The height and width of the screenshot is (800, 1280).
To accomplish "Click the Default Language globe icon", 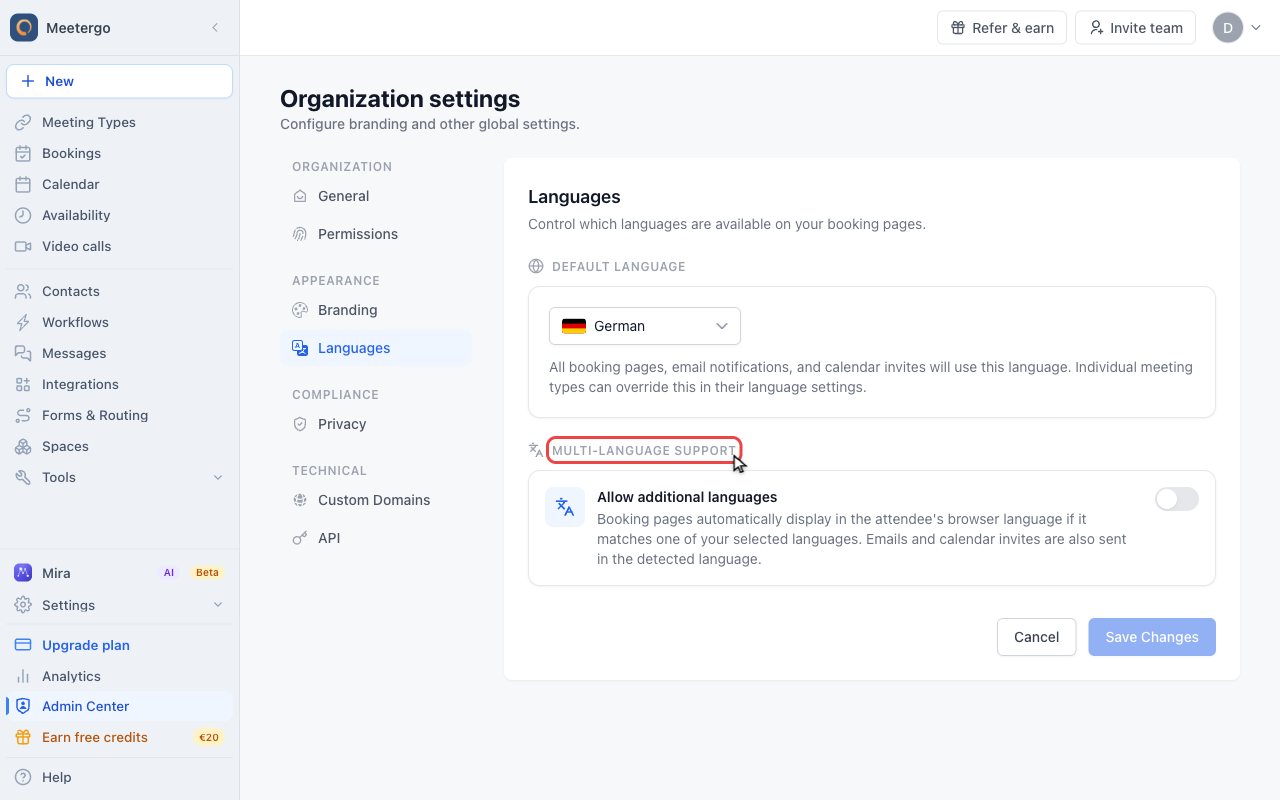I will click(x=536, y=266).
